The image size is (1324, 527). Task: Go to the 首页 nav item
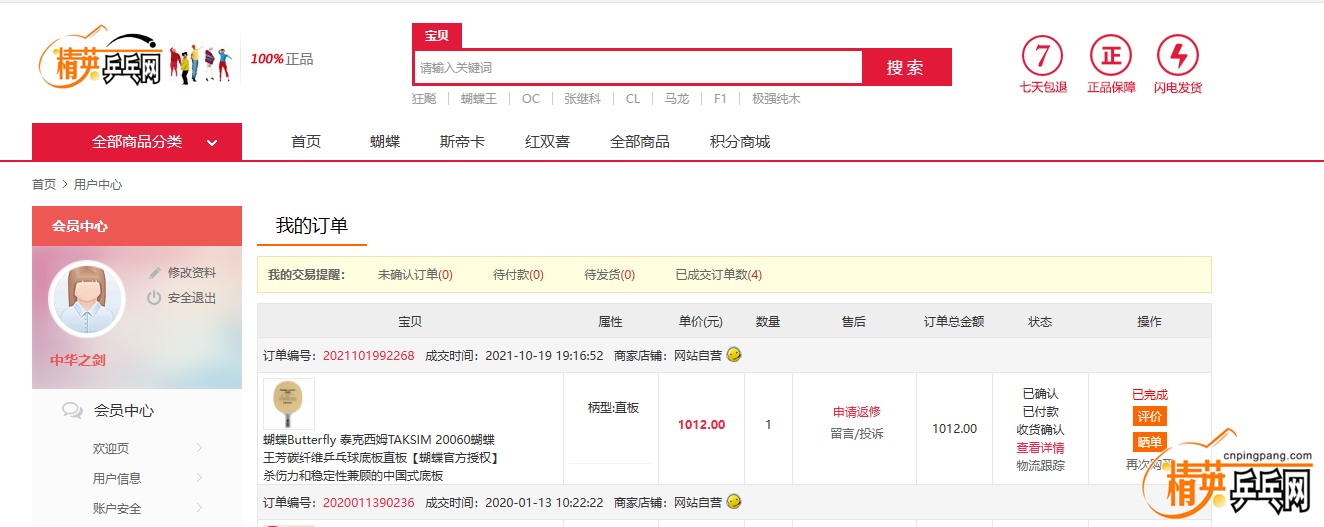[x=306, y=142]
